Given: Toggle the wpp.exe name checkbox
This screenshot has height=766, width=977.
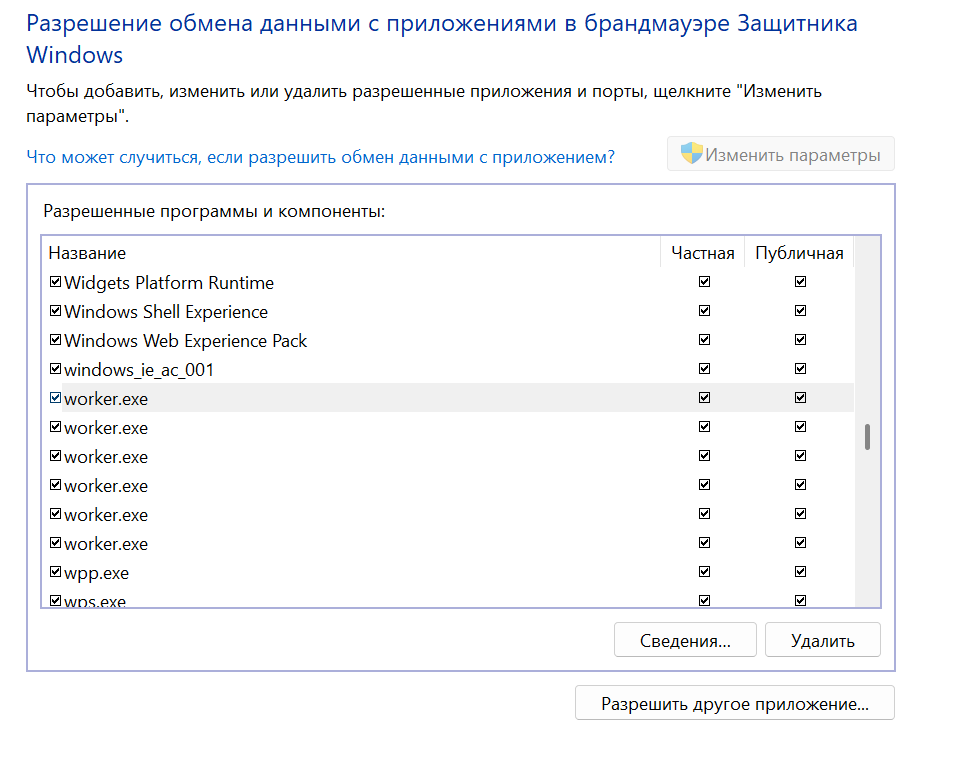Looking at the screenshot, I should (x=55, y=572).
